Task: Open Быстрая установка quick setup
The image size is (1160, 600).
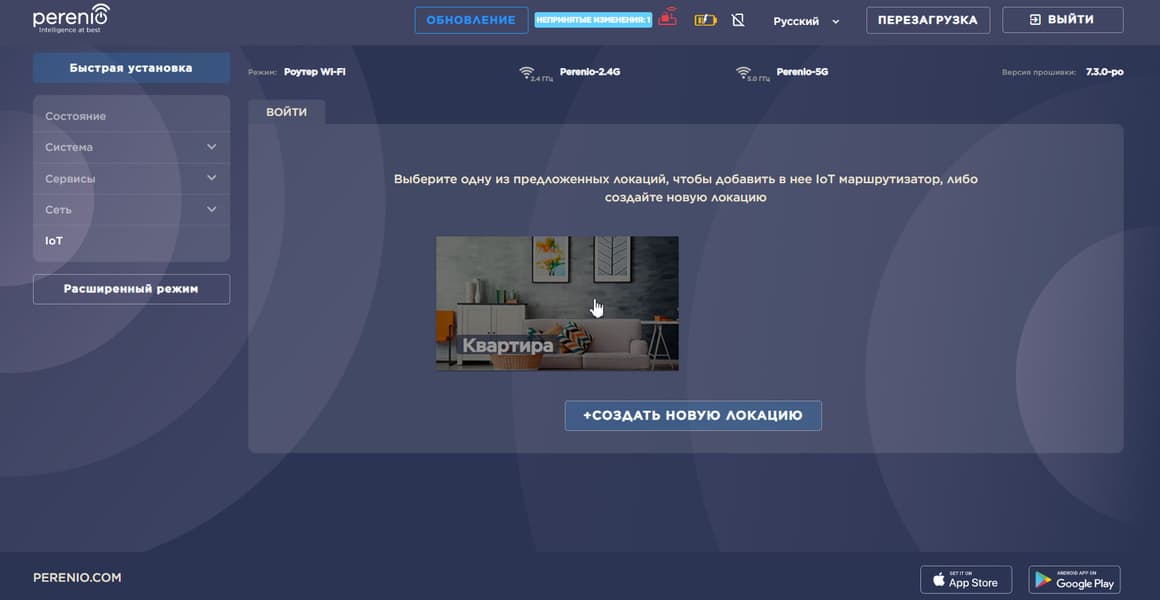Action: (131, 68)
